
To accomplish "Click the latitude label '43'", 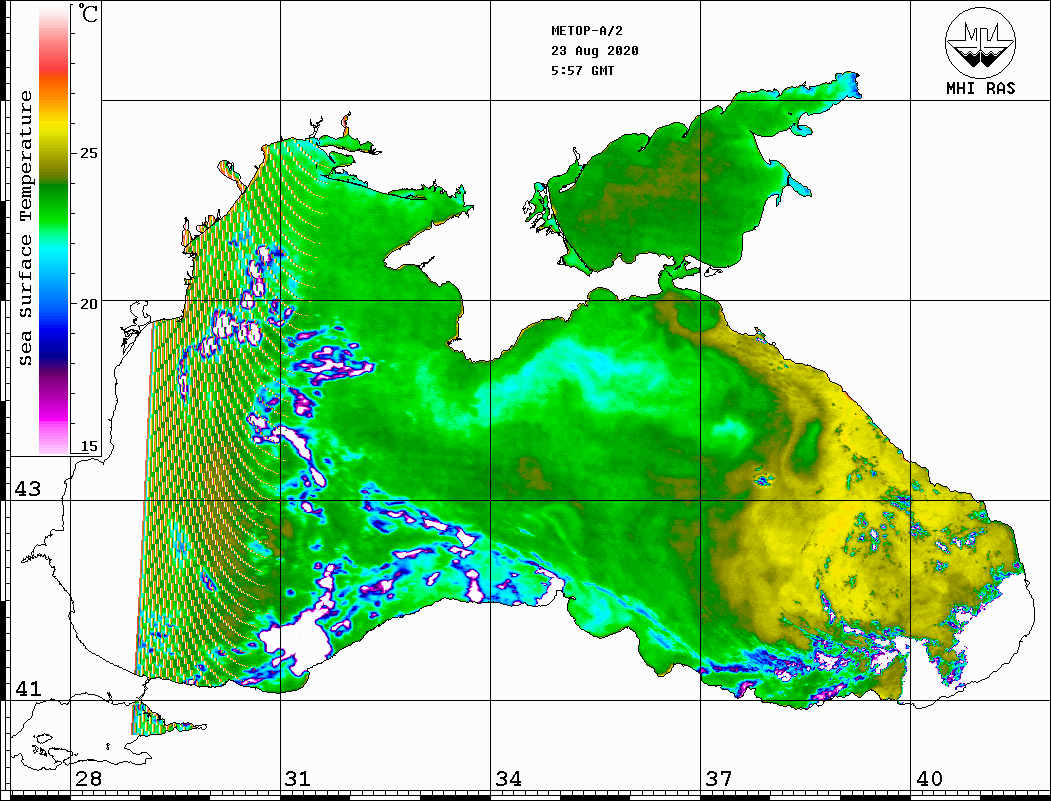I will point(27,489).
